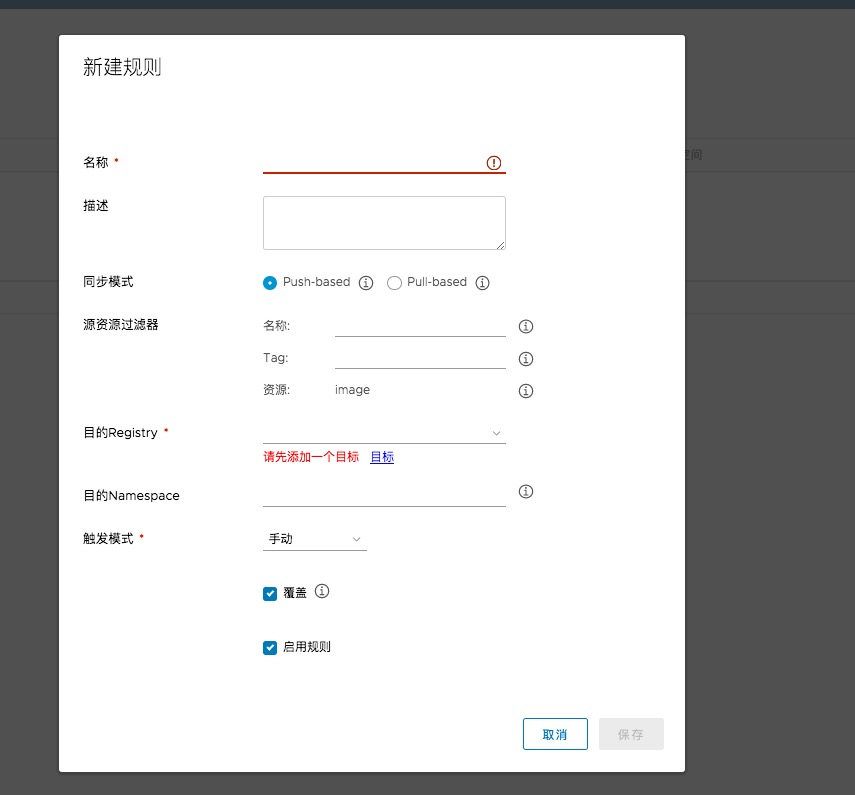Uncheck the 覆盖 checkbox
The height and width of the screenshot is (795, 855).
[x=270, y=594]
